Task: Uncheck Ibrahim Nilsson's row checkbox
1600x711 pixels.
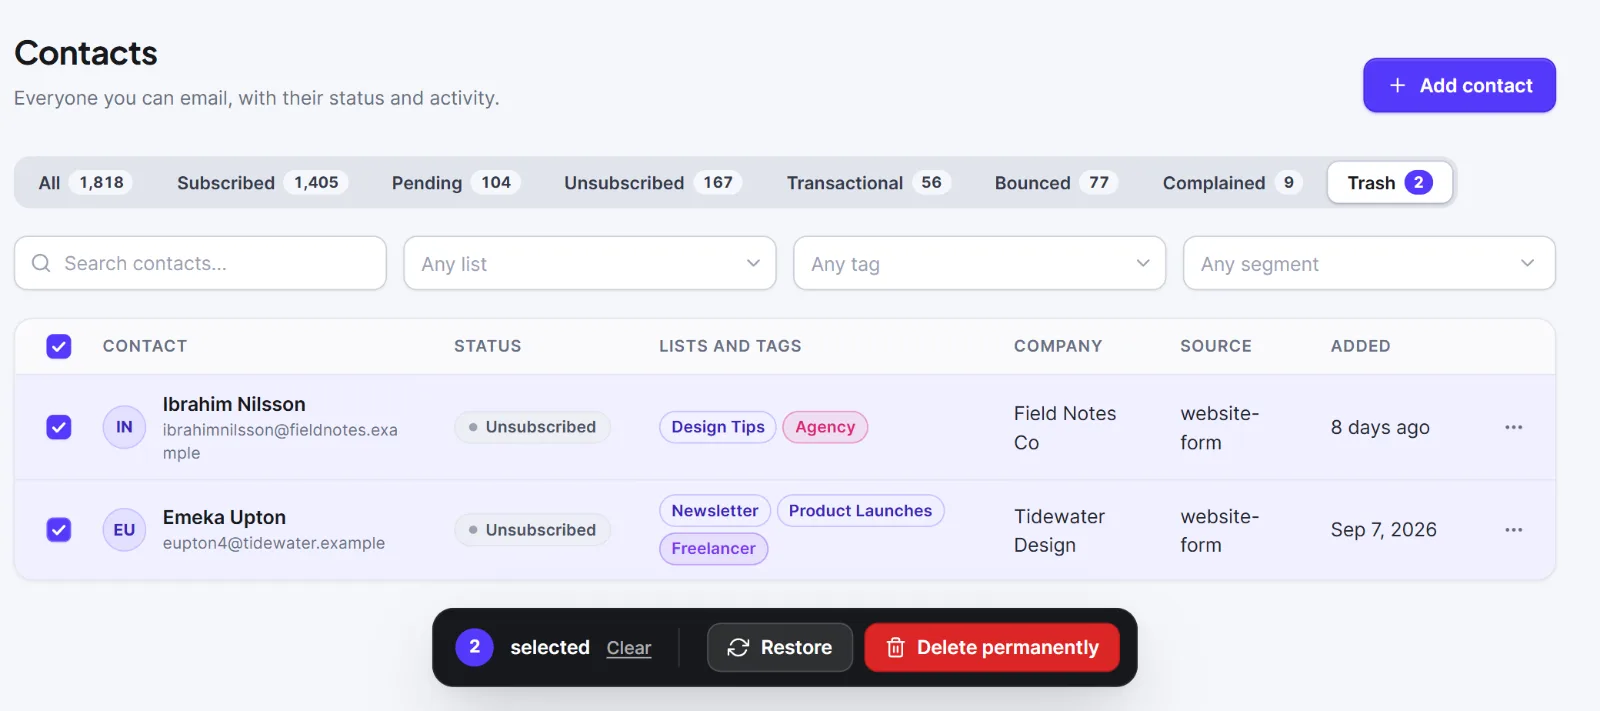Action: [59, 427]
